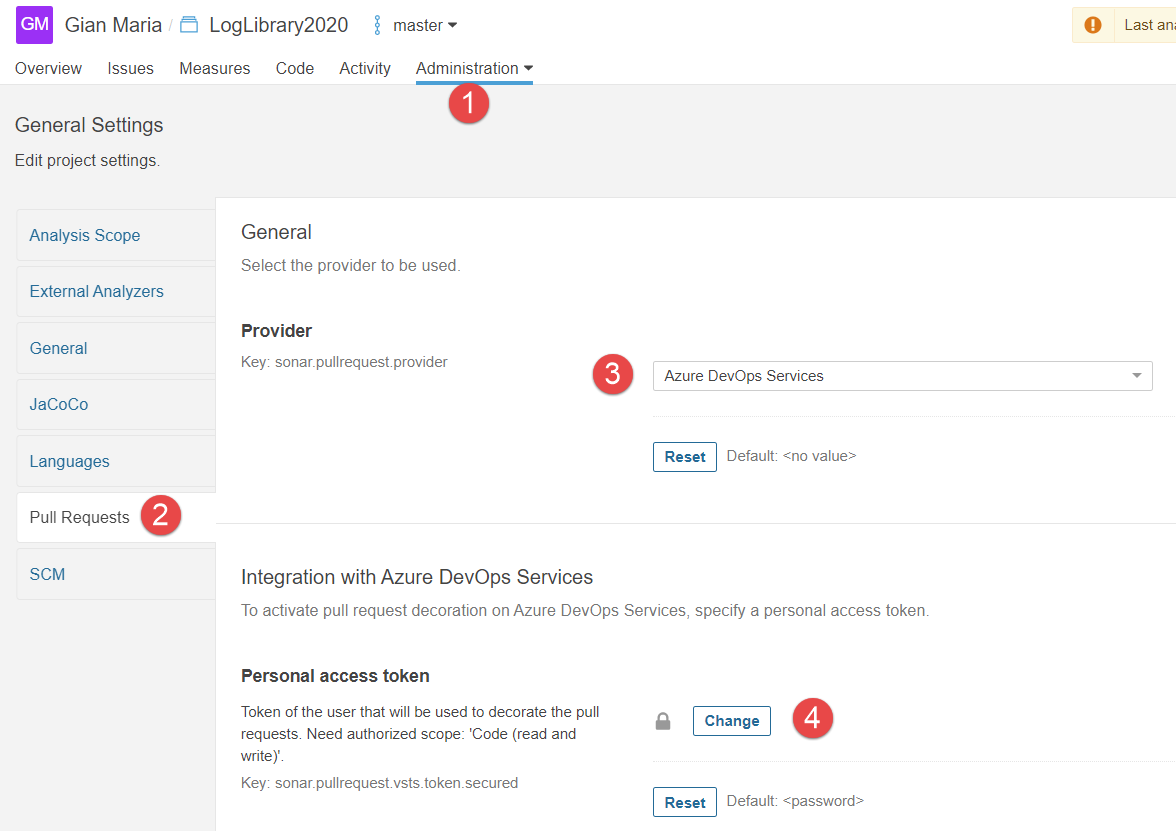Image resolution: width=1176 pixels, height=831 pixels.
Task: Open the Azure DevOps Services provider dropdown
Action: 902,376
